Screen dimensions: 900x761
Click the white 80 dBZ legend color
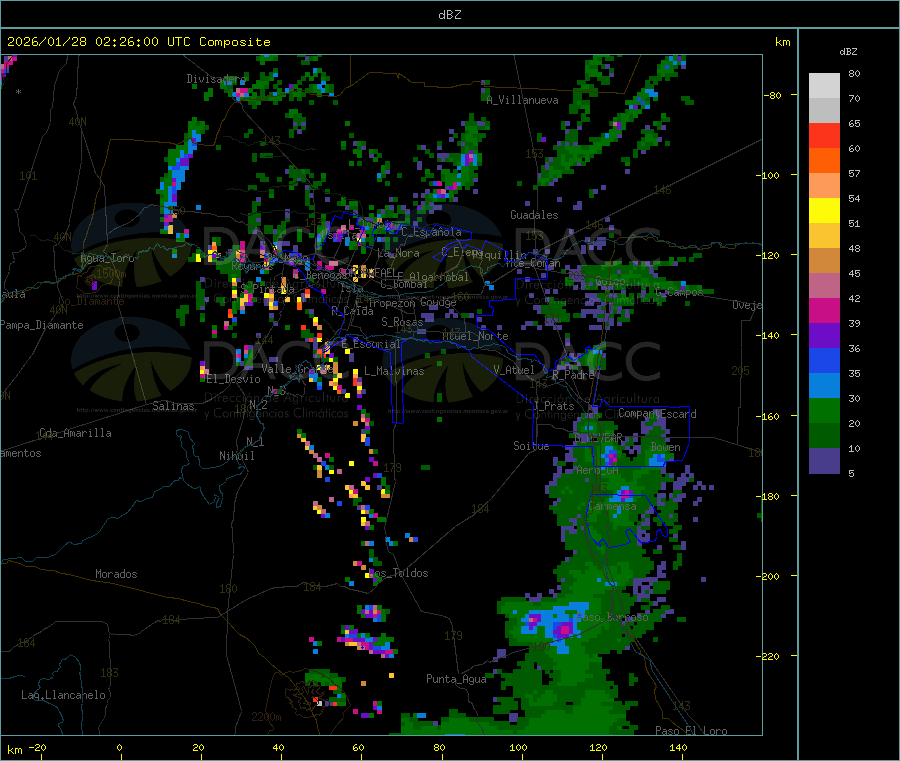pyautogui.click(x=824, y=86)
